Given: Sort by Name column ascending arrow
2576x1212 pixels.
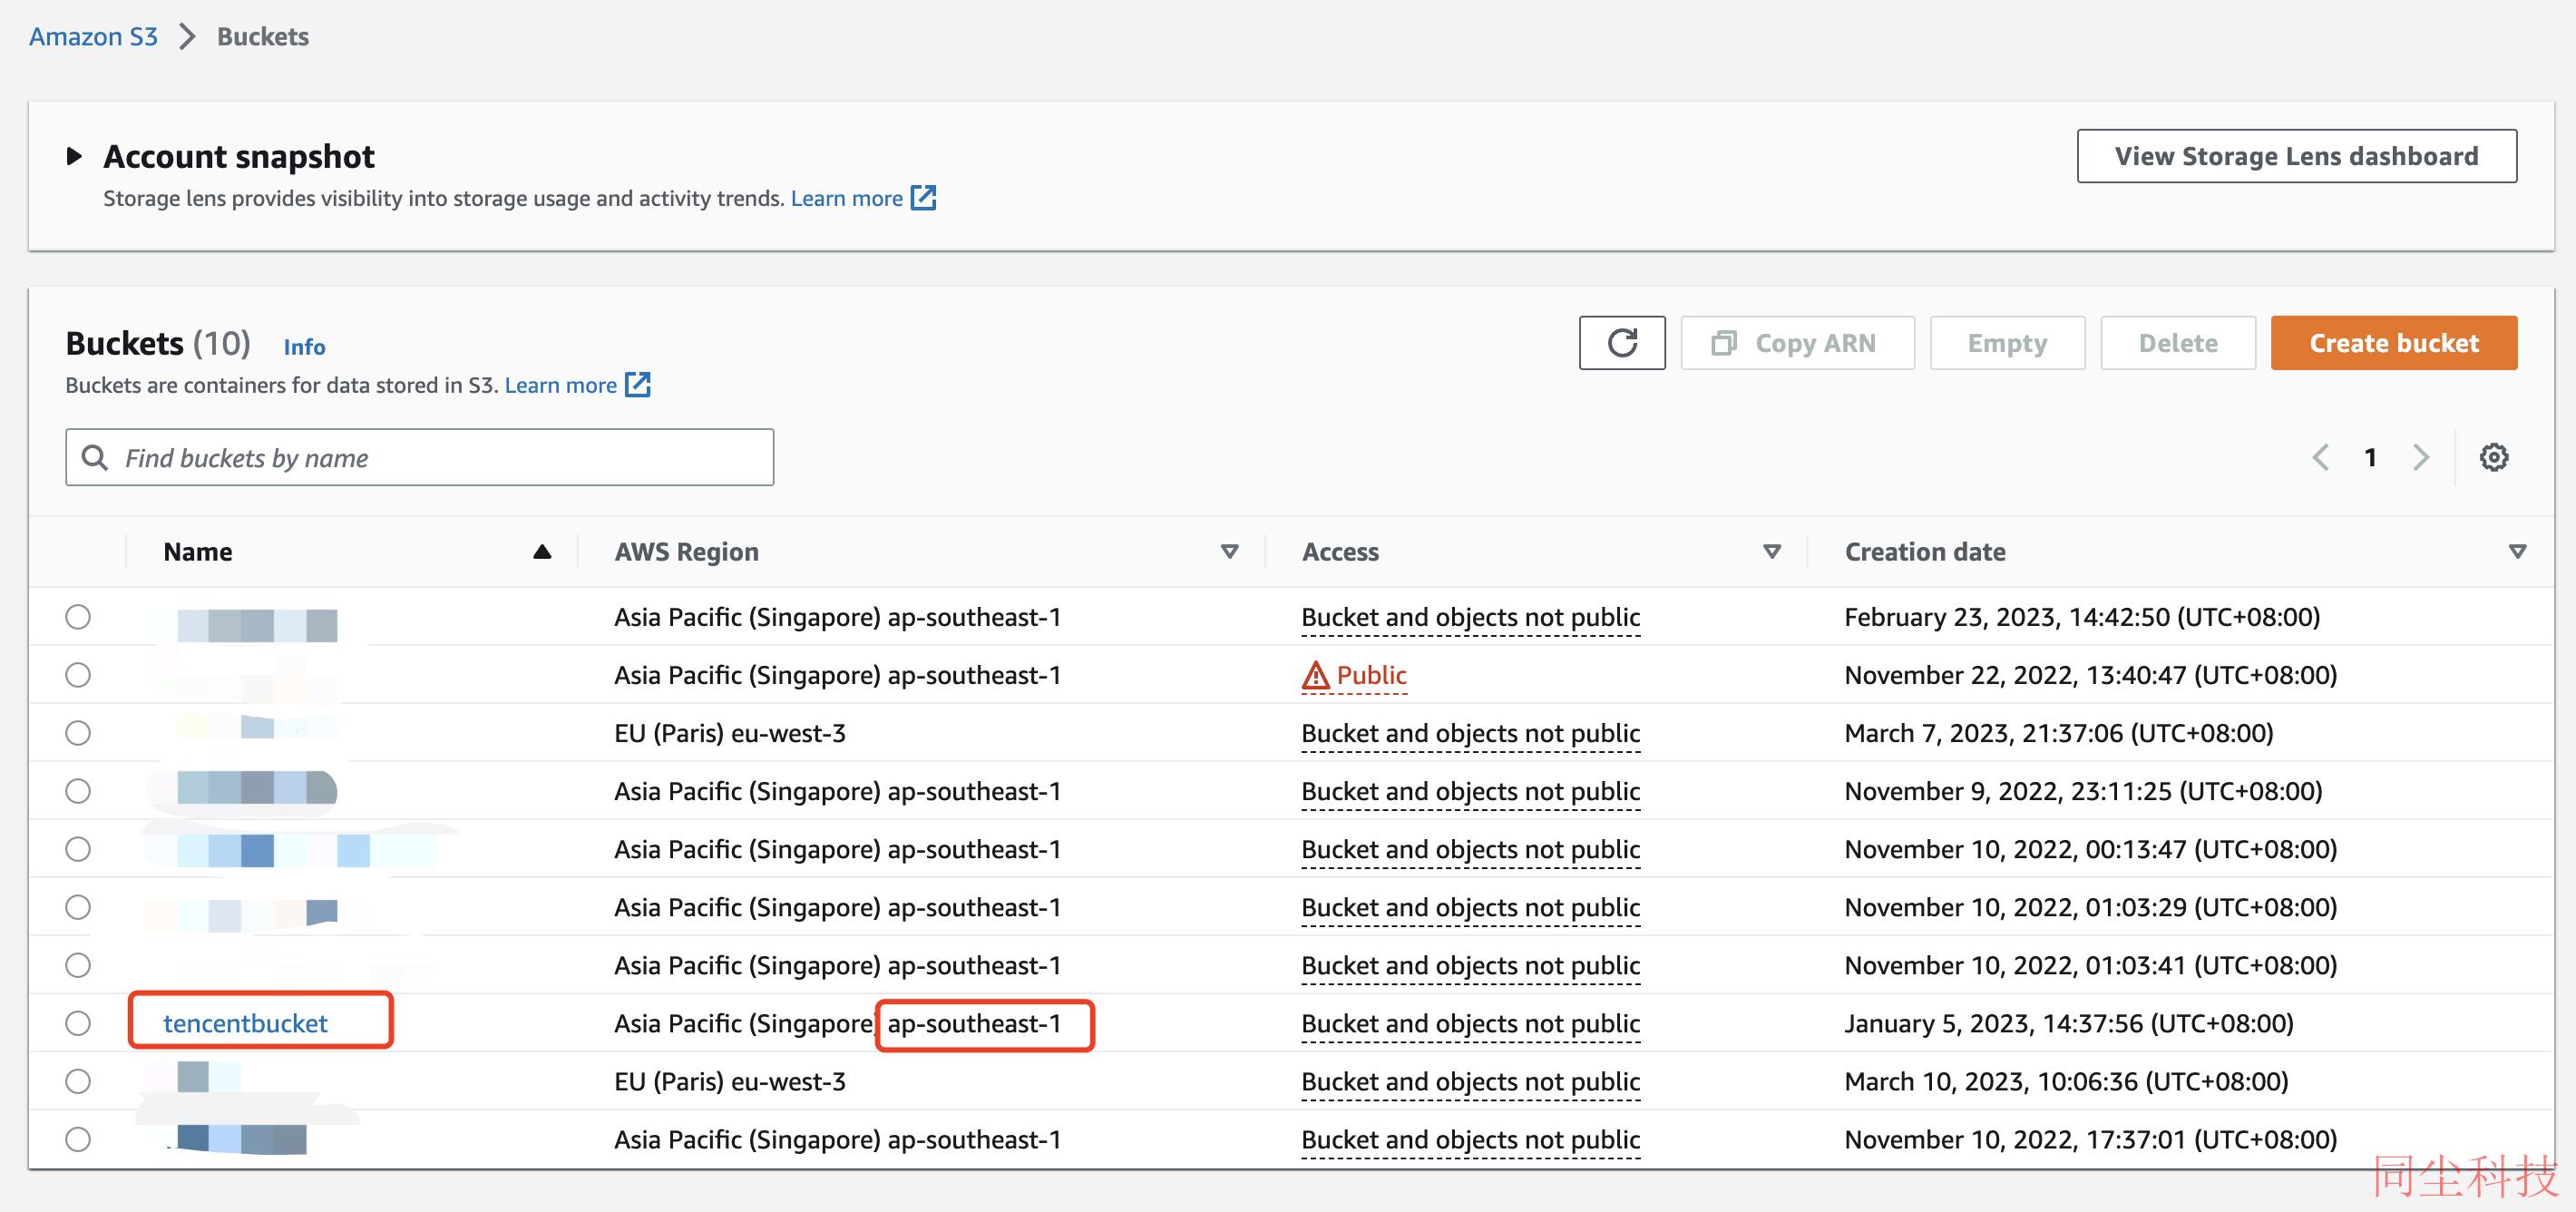Looking at the screenshot, I should (542, 552).
